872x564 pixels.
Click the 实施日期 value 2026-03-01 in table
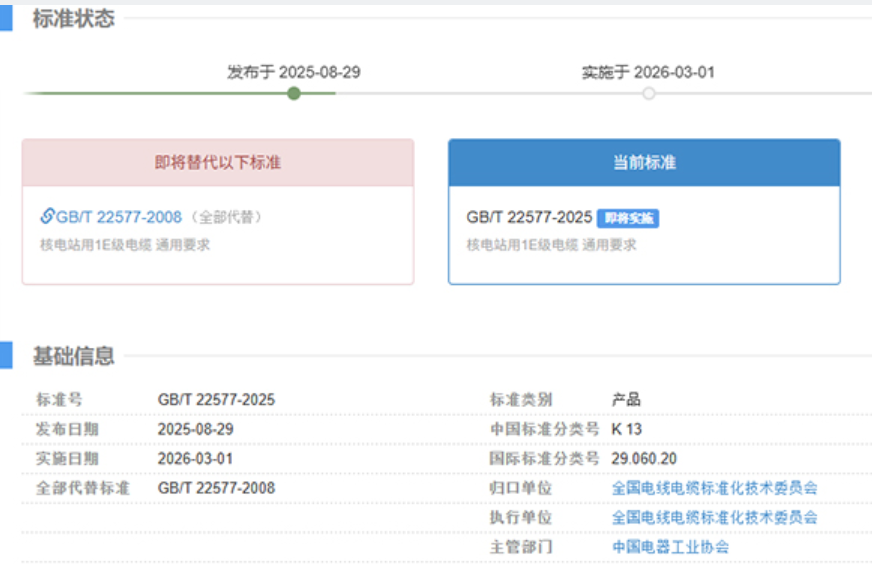click(195, 459)
